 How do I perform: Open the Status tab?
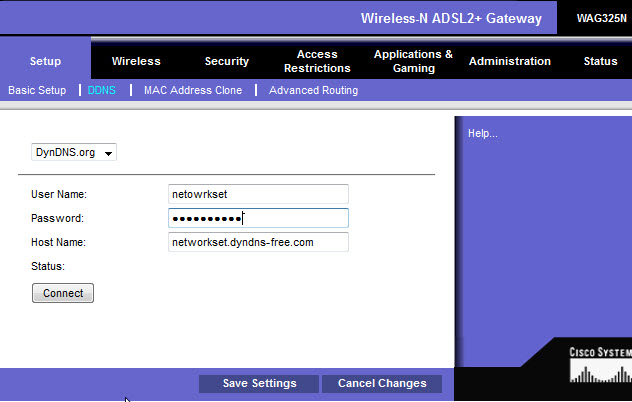601,61
